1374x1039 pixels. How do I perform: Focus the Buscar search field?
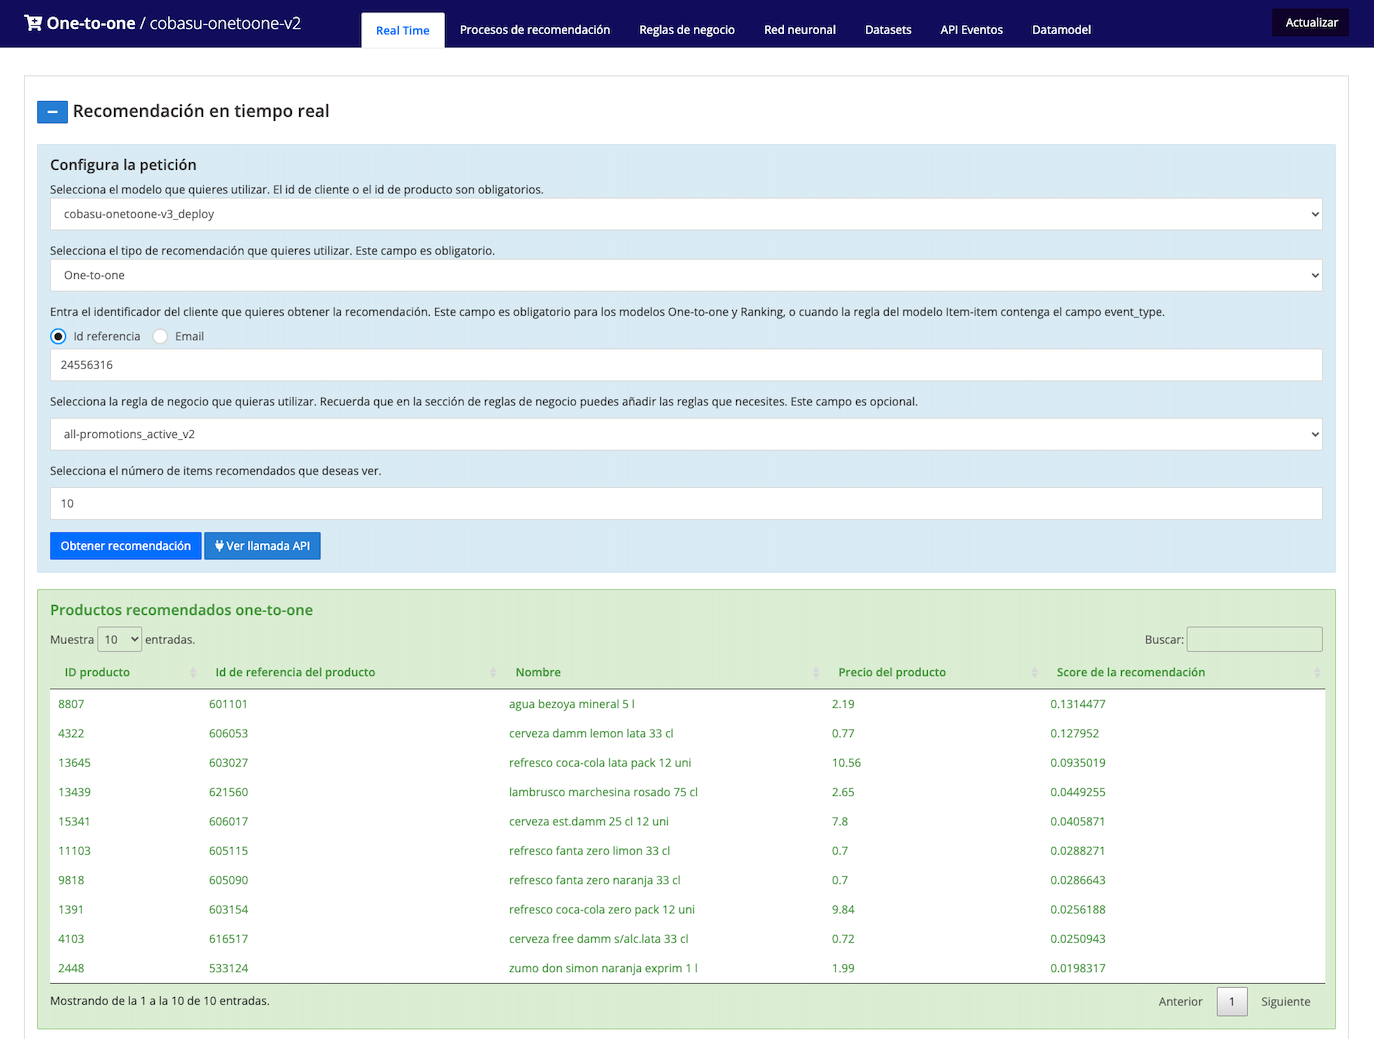[1254, 640]
